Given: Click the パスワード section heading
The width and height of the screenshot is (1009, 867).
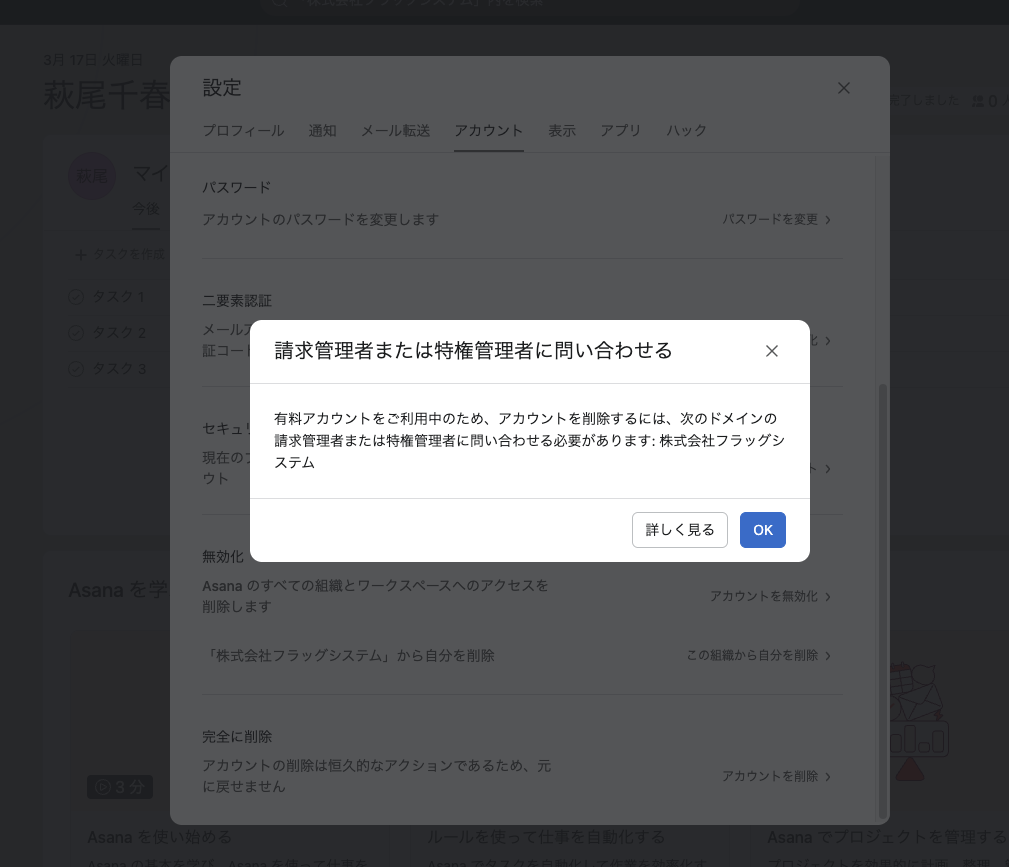Looking at the screenshot, I should coord(237,187).
